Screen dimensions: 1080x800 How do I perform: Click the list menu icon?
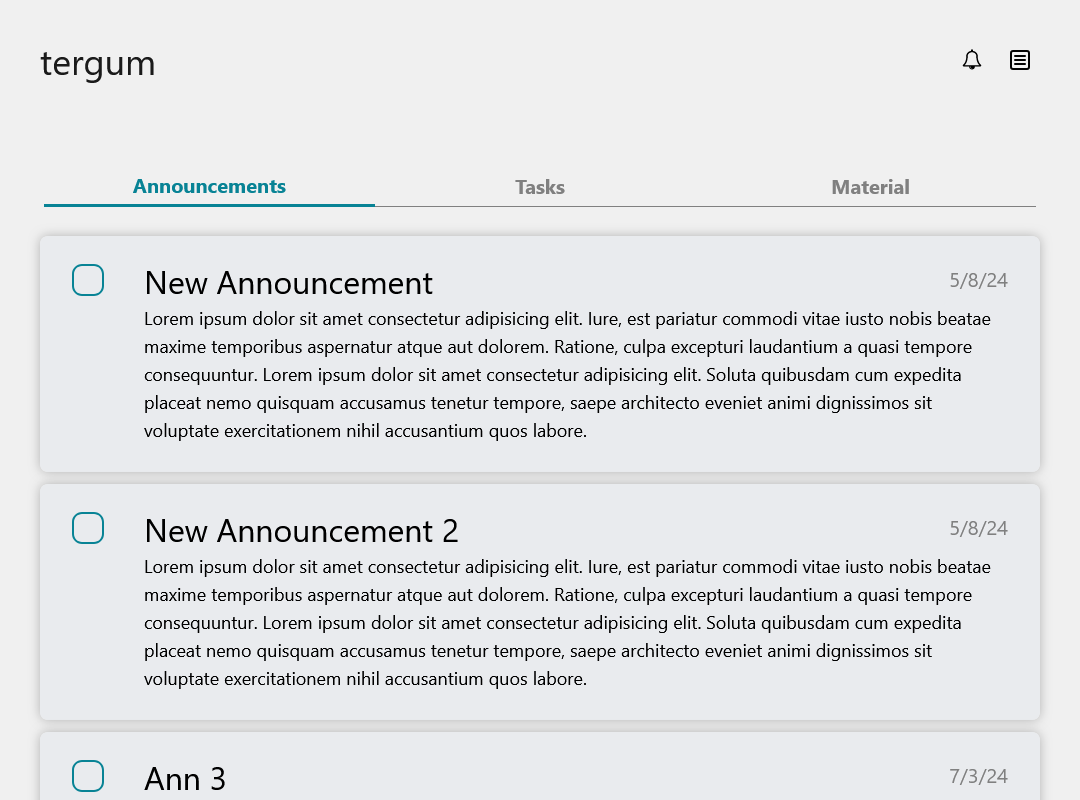(1020, 60)
